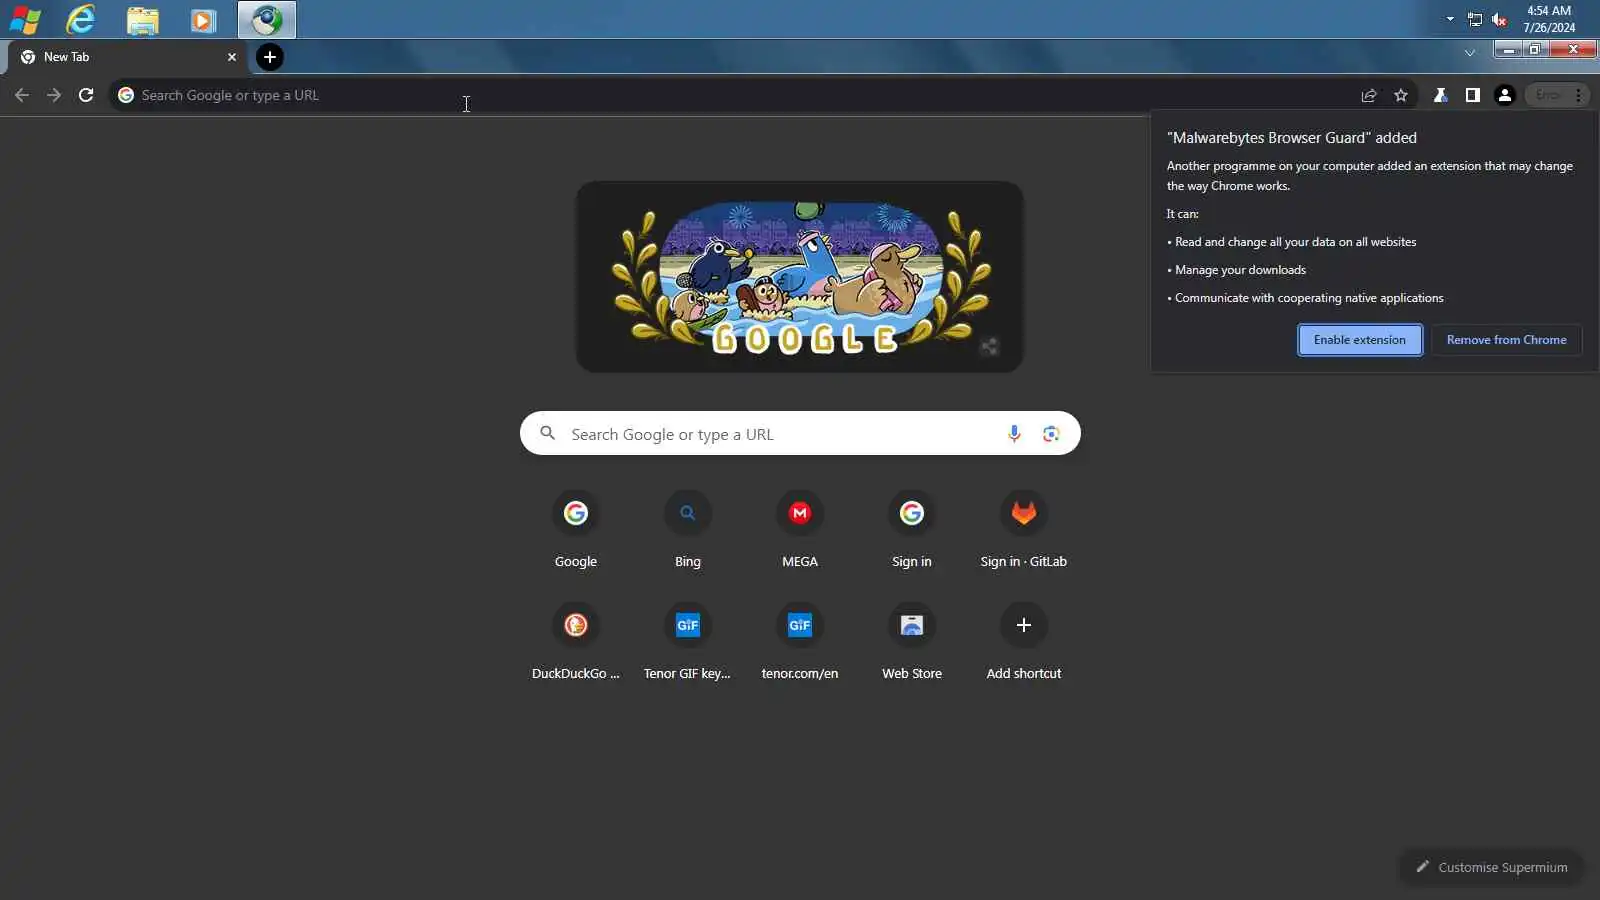The image size is (1600, 900).
Task: Go back to the previous page
Action: click(x=22, y=95)
